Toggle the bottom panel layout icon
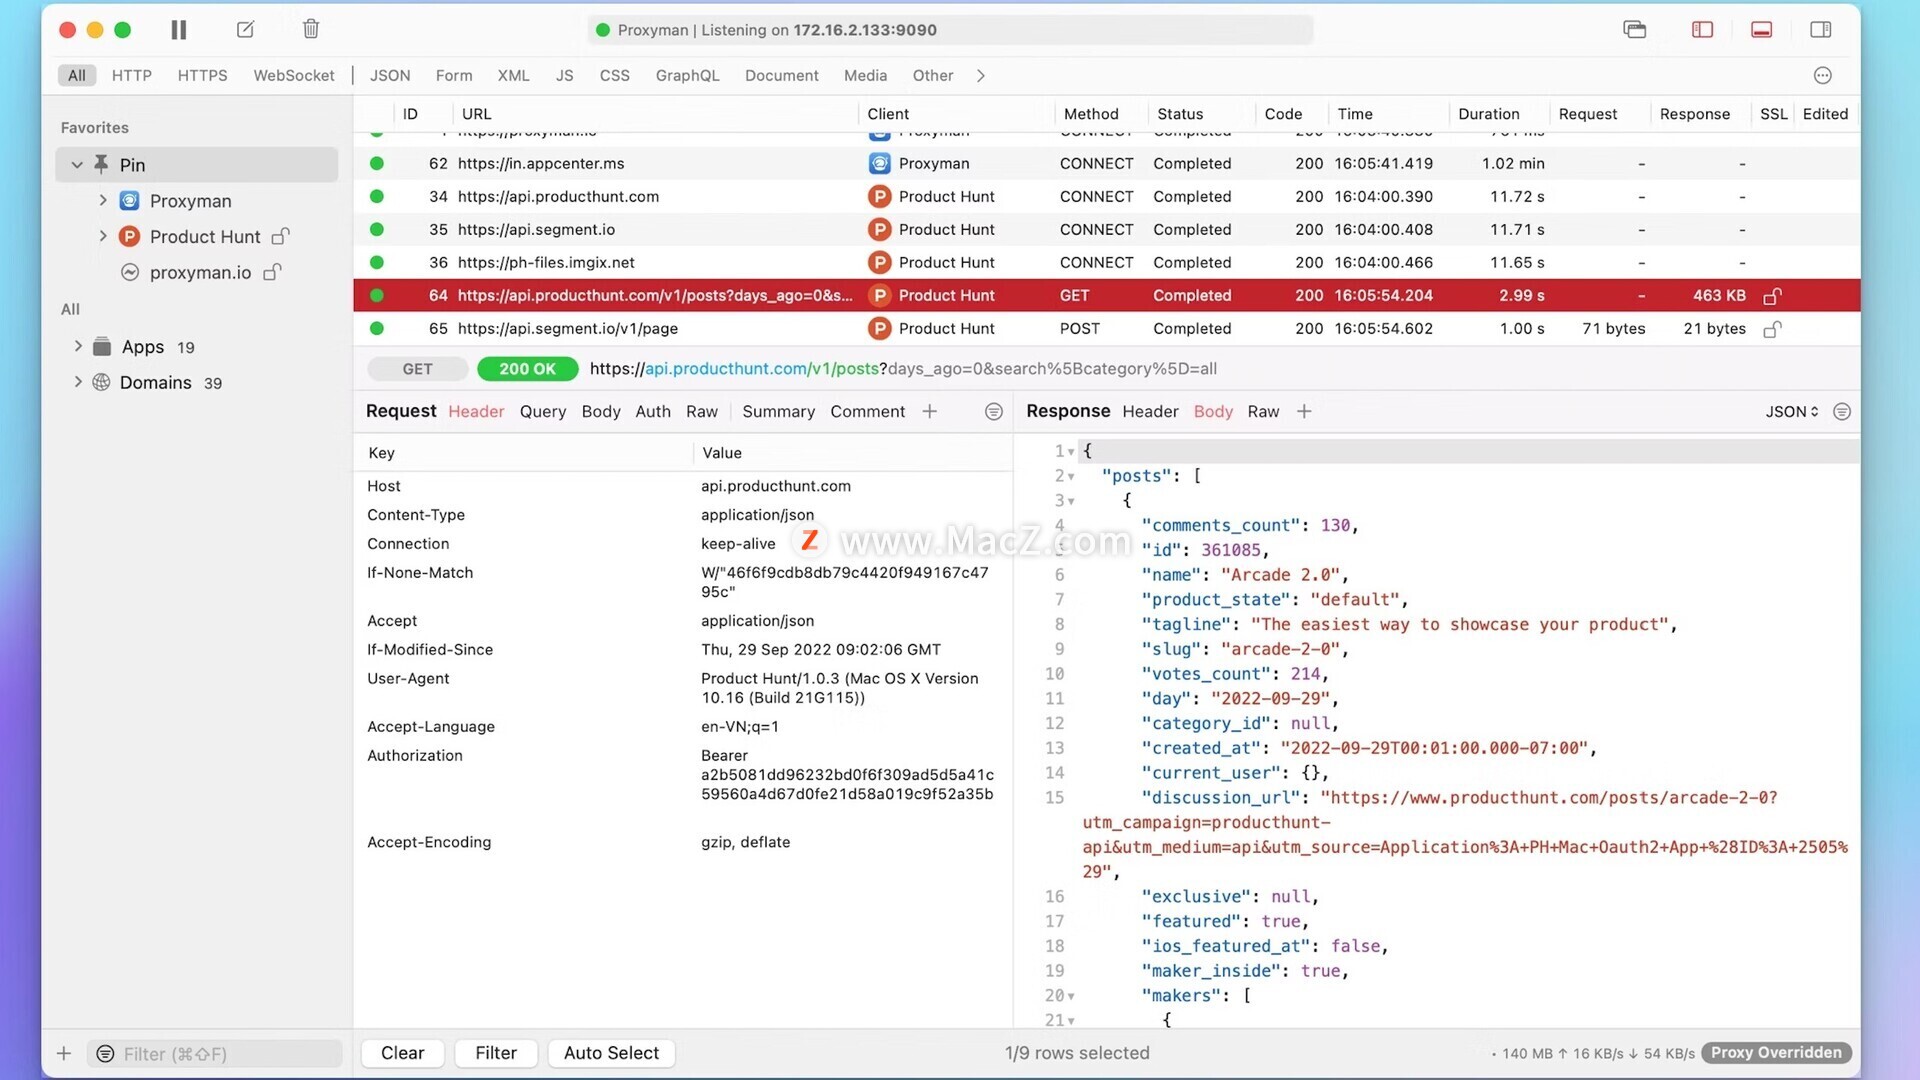This screenshot has width=1920, height=1080. pyautogui.click(x=1762, y=30)
